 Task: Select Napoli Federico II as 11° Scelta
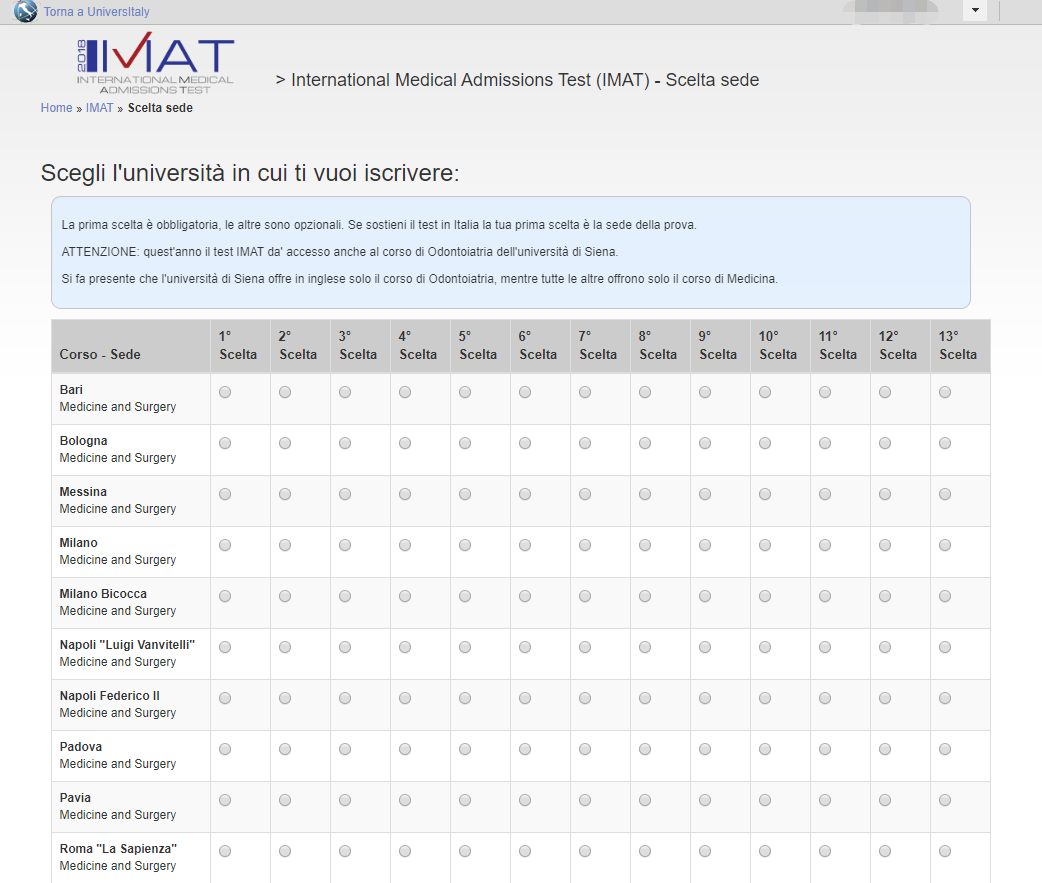tap(825, 698)
